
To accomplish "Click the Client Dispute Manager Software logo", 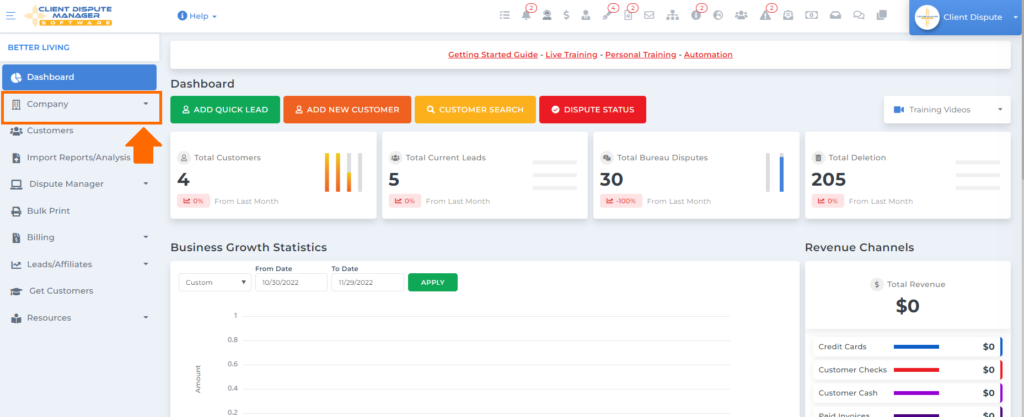I will 68,16.
